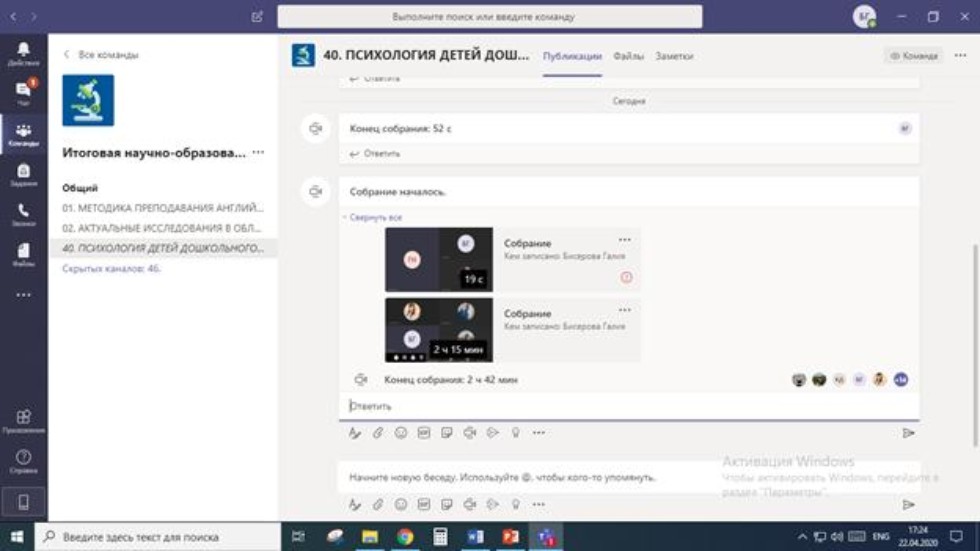Open emoji picker in new conversation toolbar

[401, 505]
